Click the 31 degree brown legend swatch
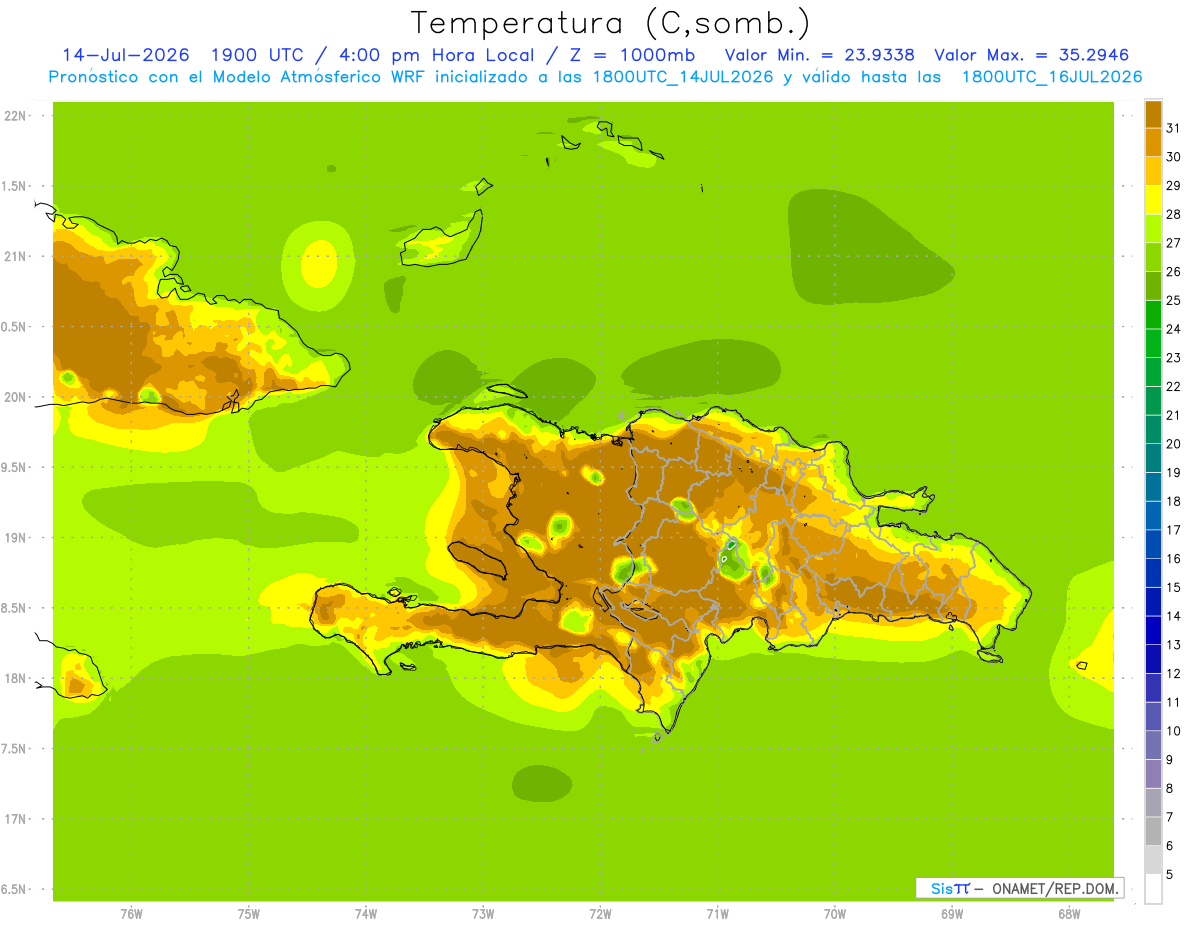Screen dimensions: 1200x927 click(x=1153, y=114)
